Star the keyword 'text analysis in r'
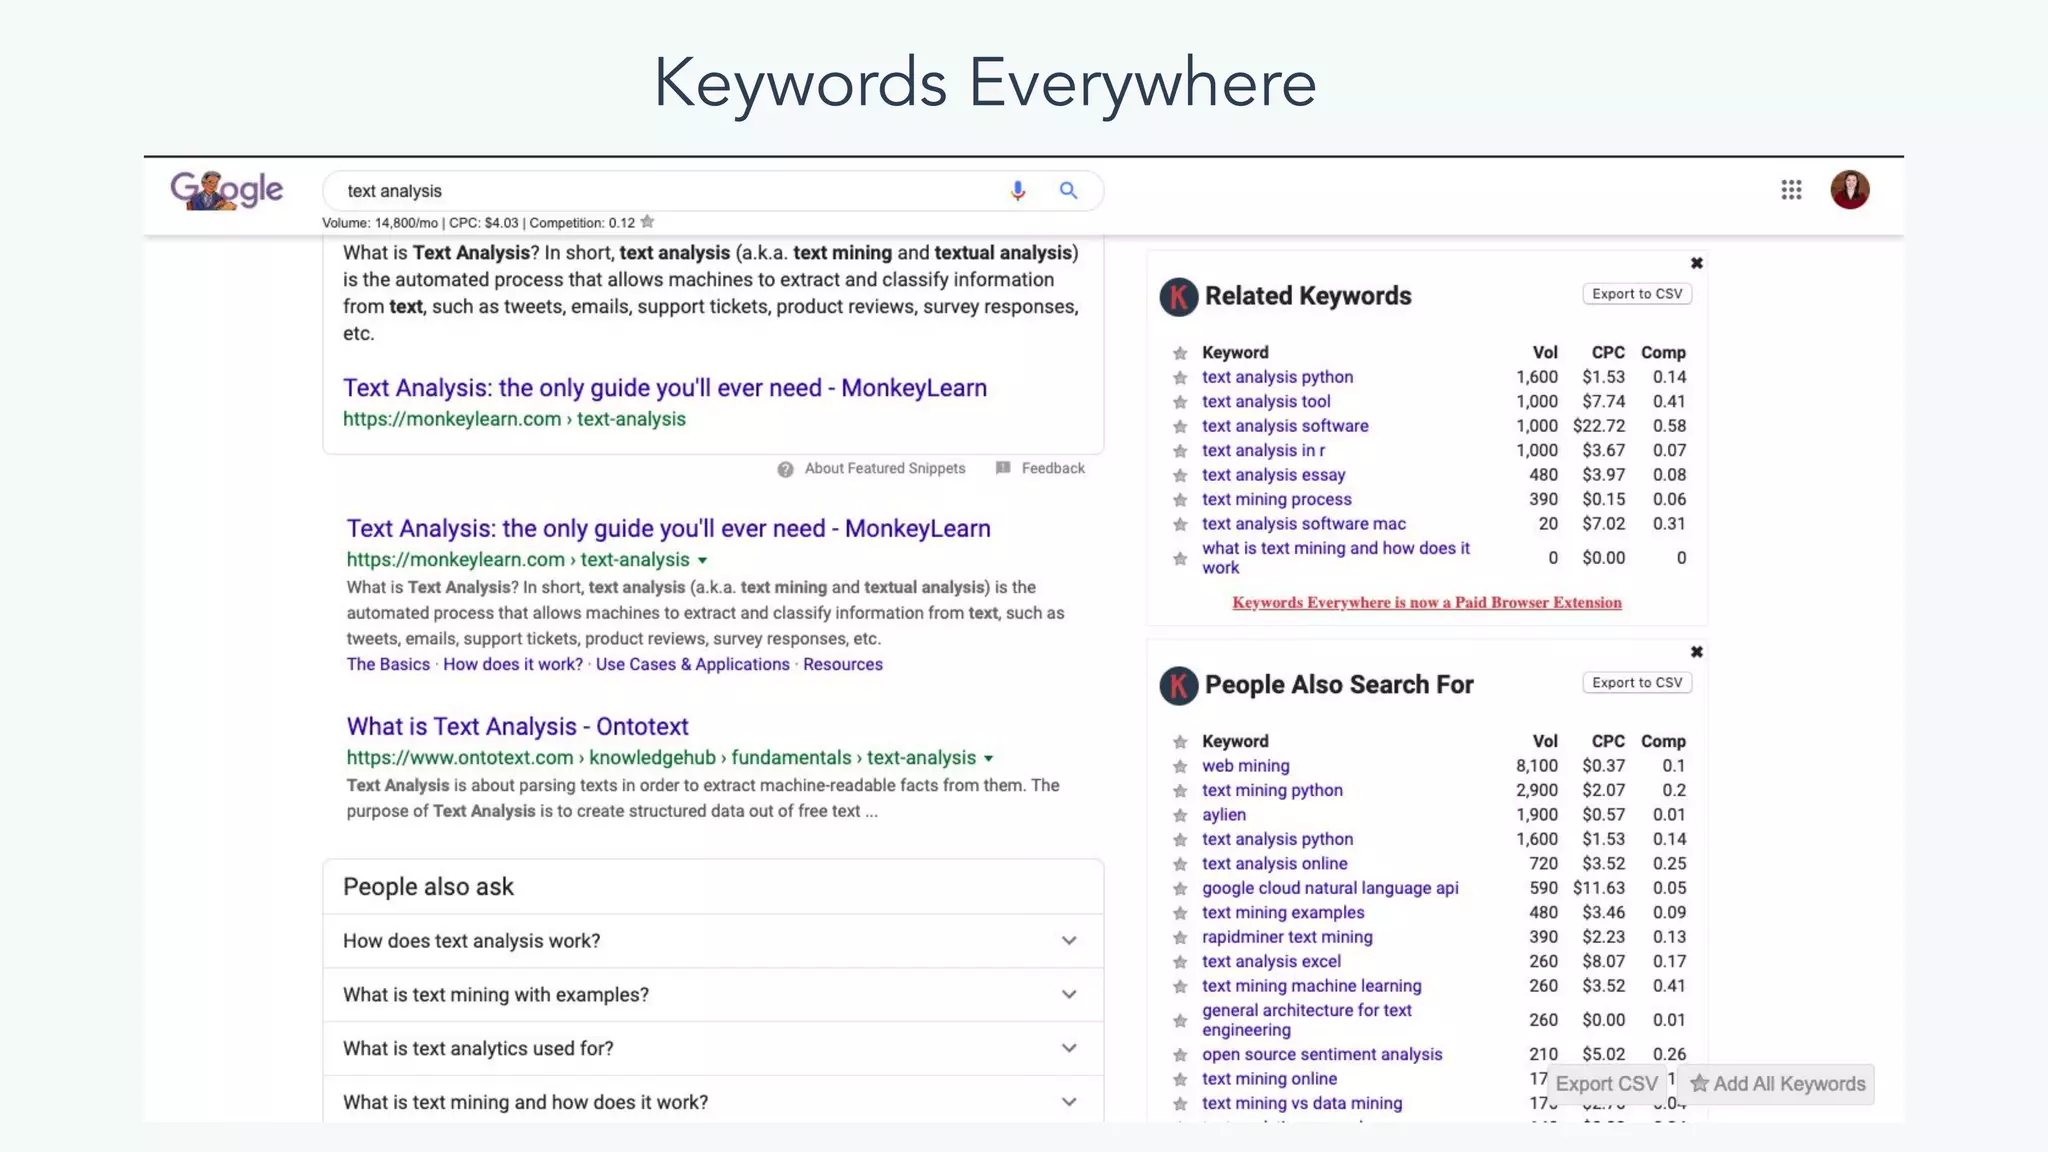This screenshot has width=2048, height=1152. (x=1180, y=451)
